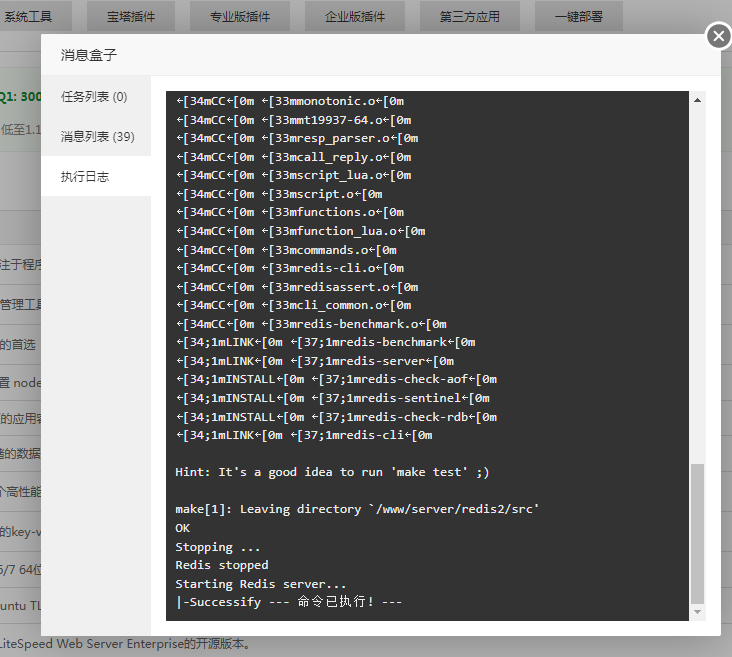Viewport: 732px width, 657px height.
Task: Click log line containing script_lua.o
Action: tap(294, 175)
